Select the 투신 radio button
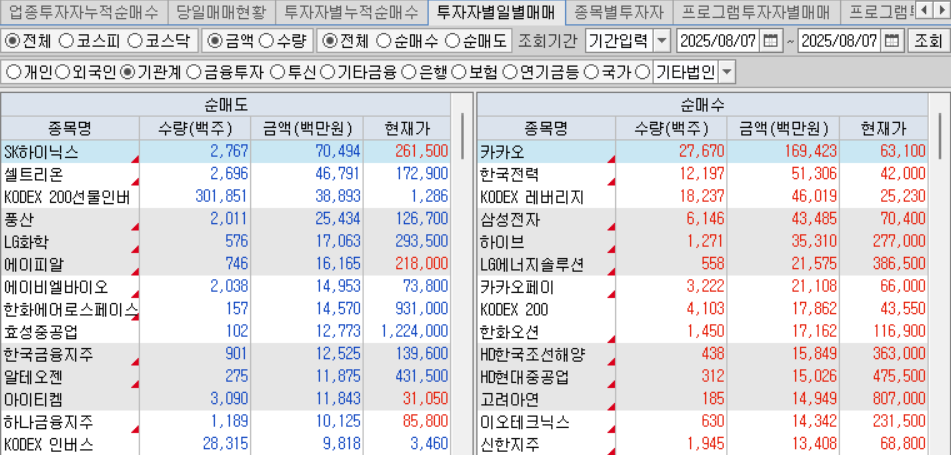Viewport: 951px width, 455px height. click(277, 73)
